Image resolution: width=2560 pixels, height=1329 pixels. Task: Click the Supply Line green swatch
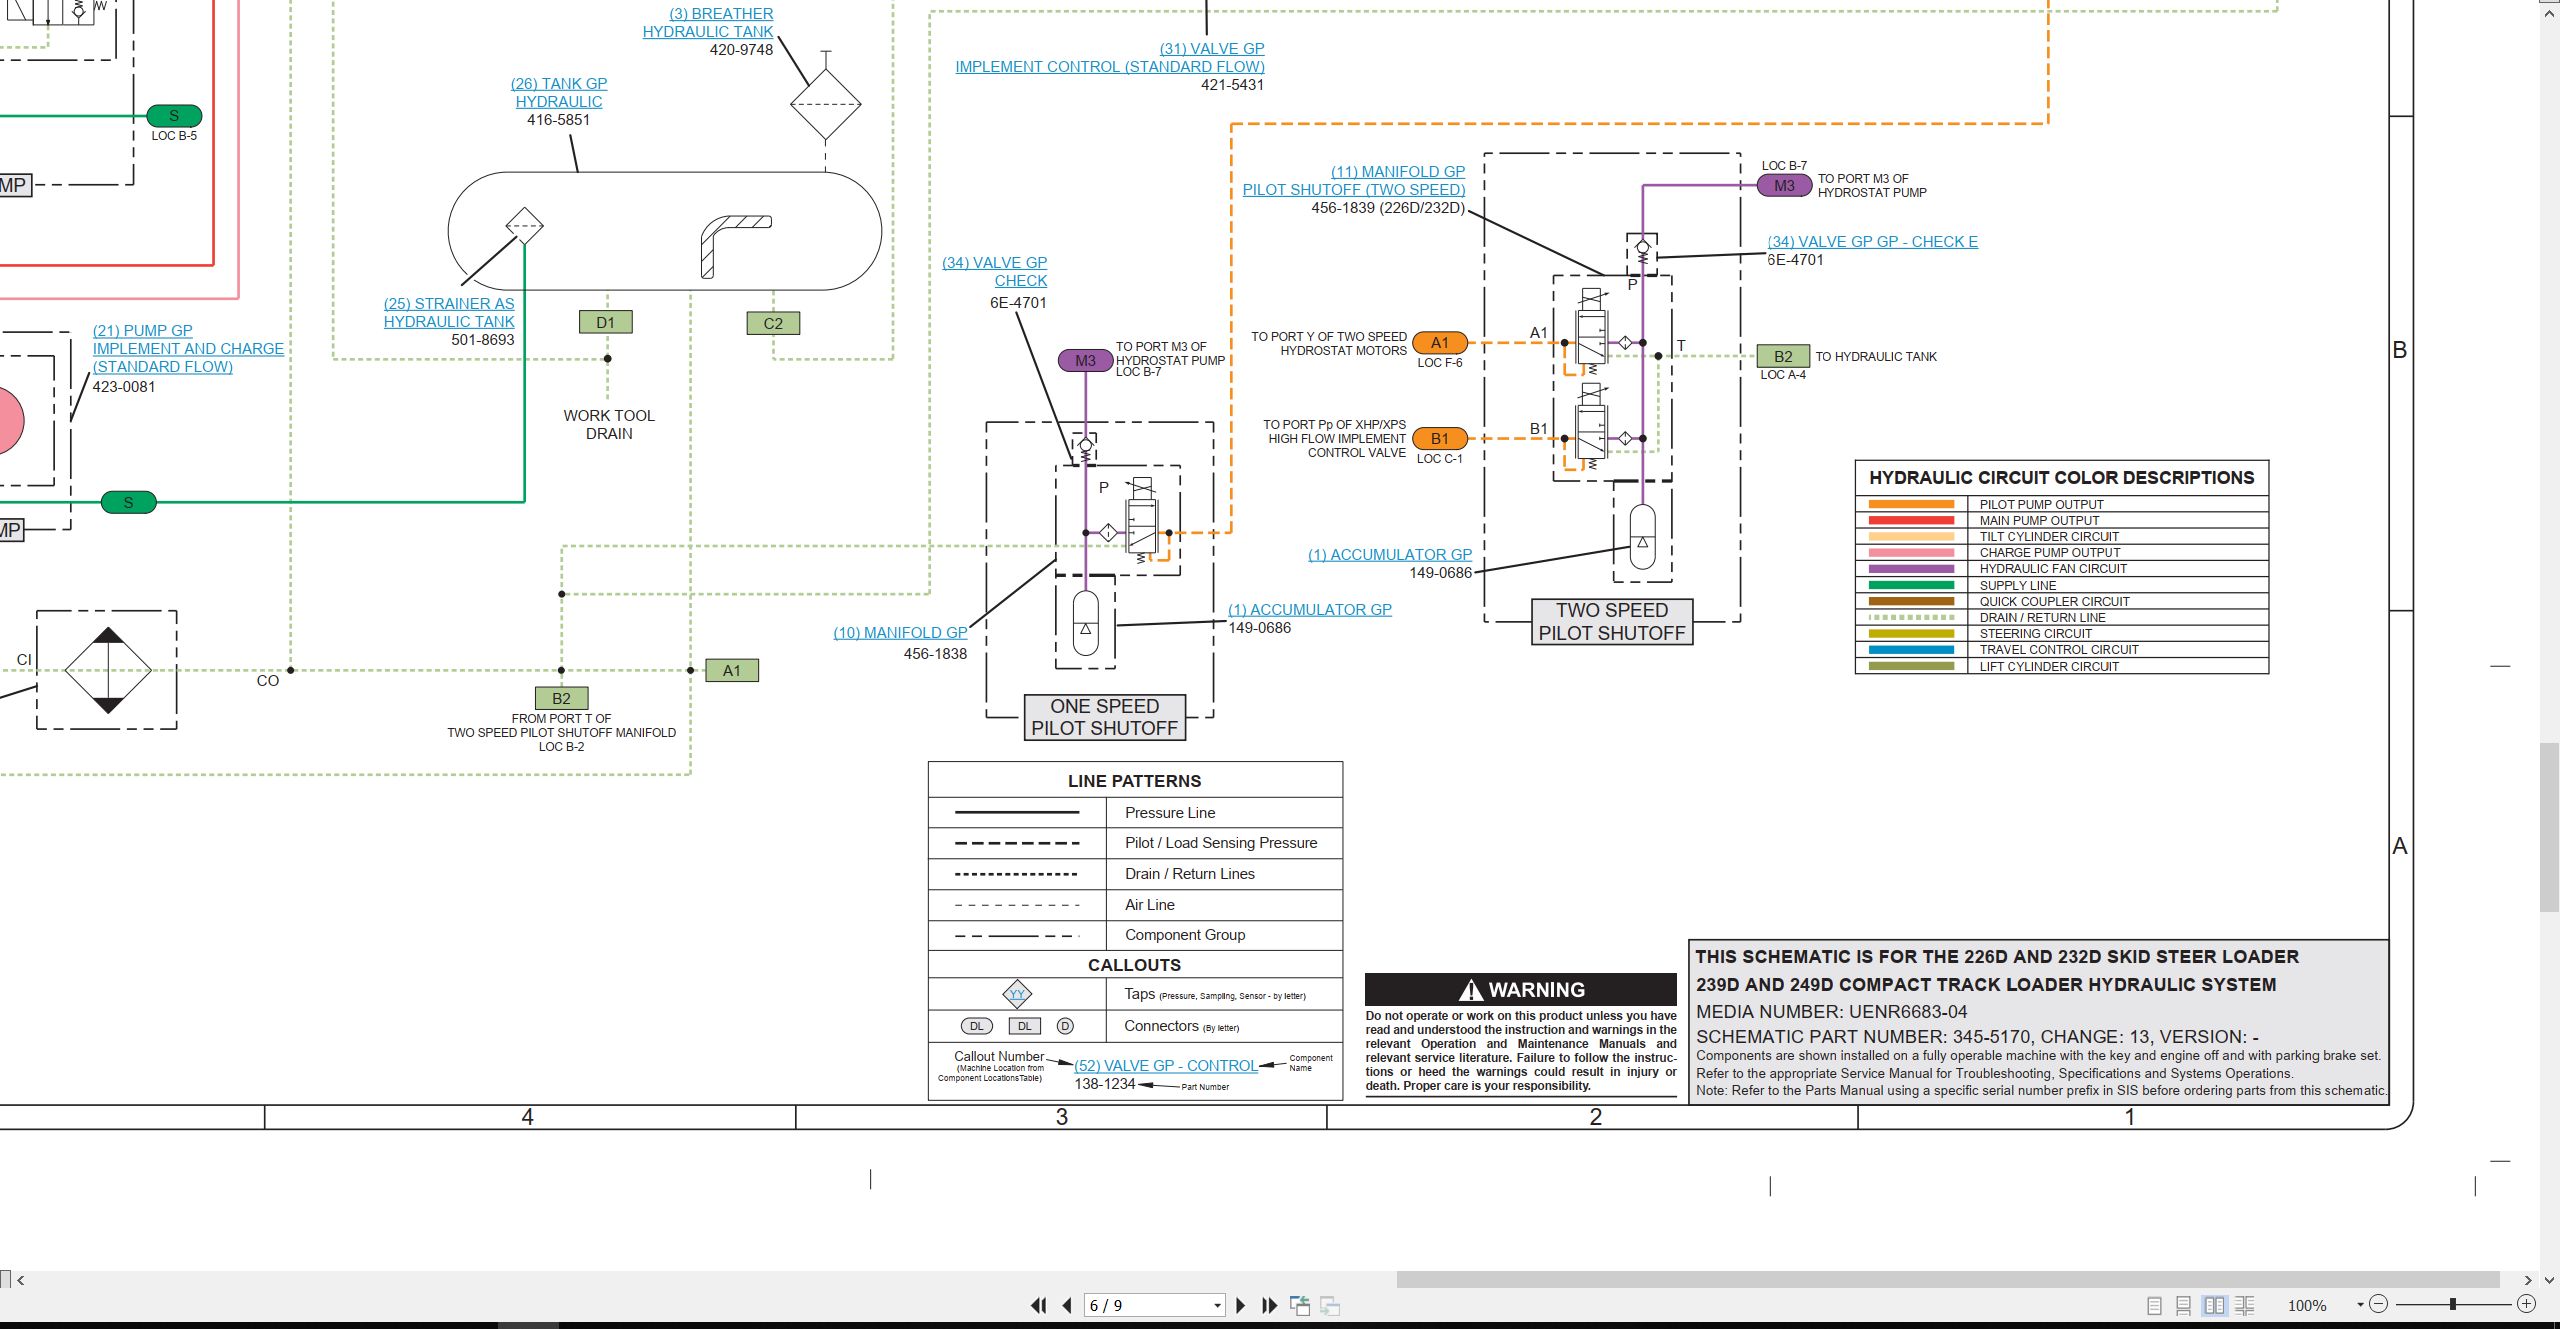(x=1911, y=586)
